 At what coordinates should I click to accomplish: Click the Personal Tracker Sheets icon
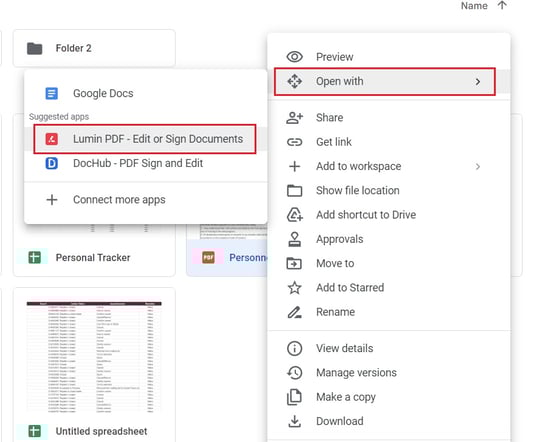coord(34,257)
